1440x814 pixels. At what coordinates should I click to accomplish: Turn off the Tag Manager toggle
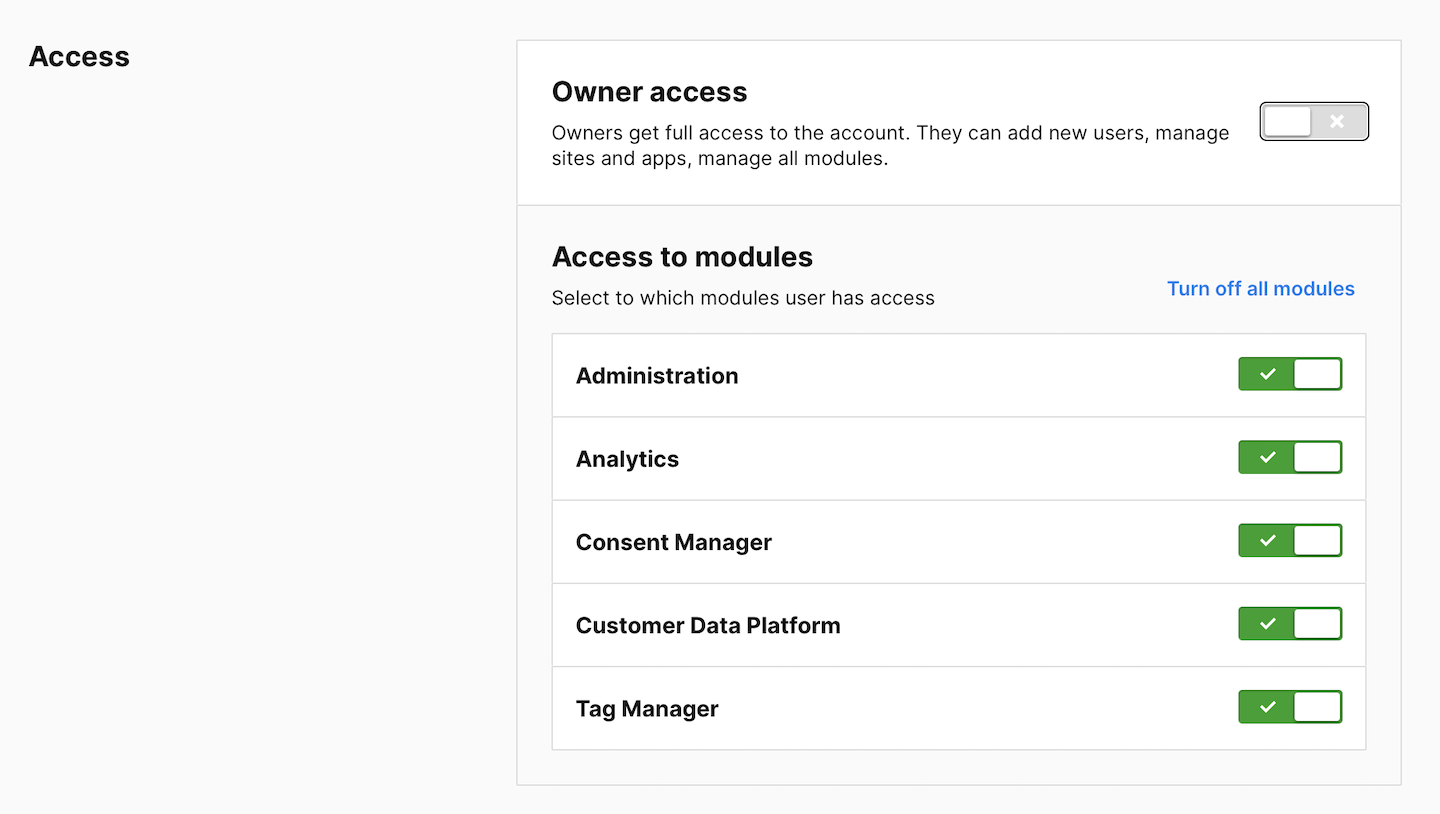pyautogui.click(x=1290, y=707)
